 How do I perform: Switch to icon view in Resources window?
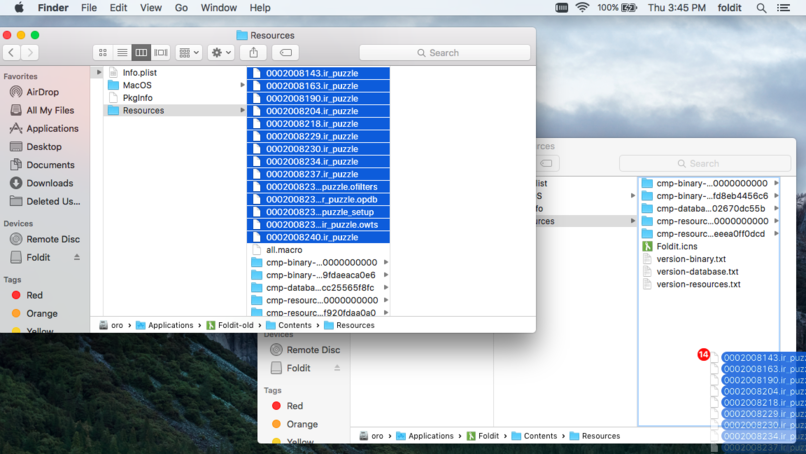[103, 52]
